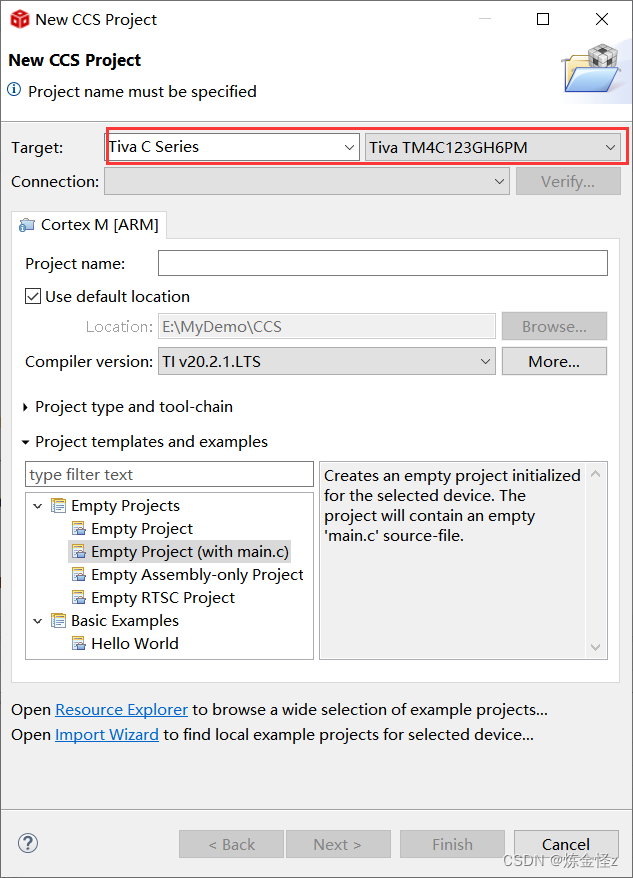
Task: Open the Resource Explorer link
Action: tap(122, 709)
